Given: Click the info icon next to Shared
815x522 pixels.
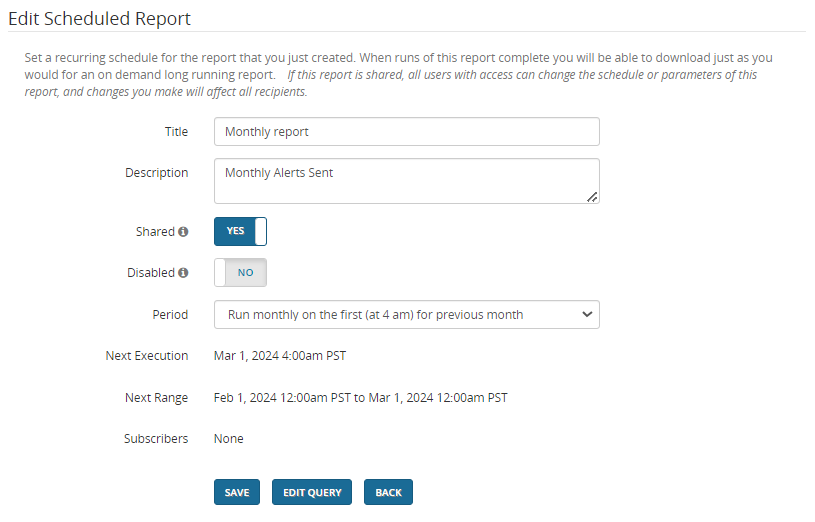Looking at the screenshot, I should pyautogui.click(x=183, y=232).
